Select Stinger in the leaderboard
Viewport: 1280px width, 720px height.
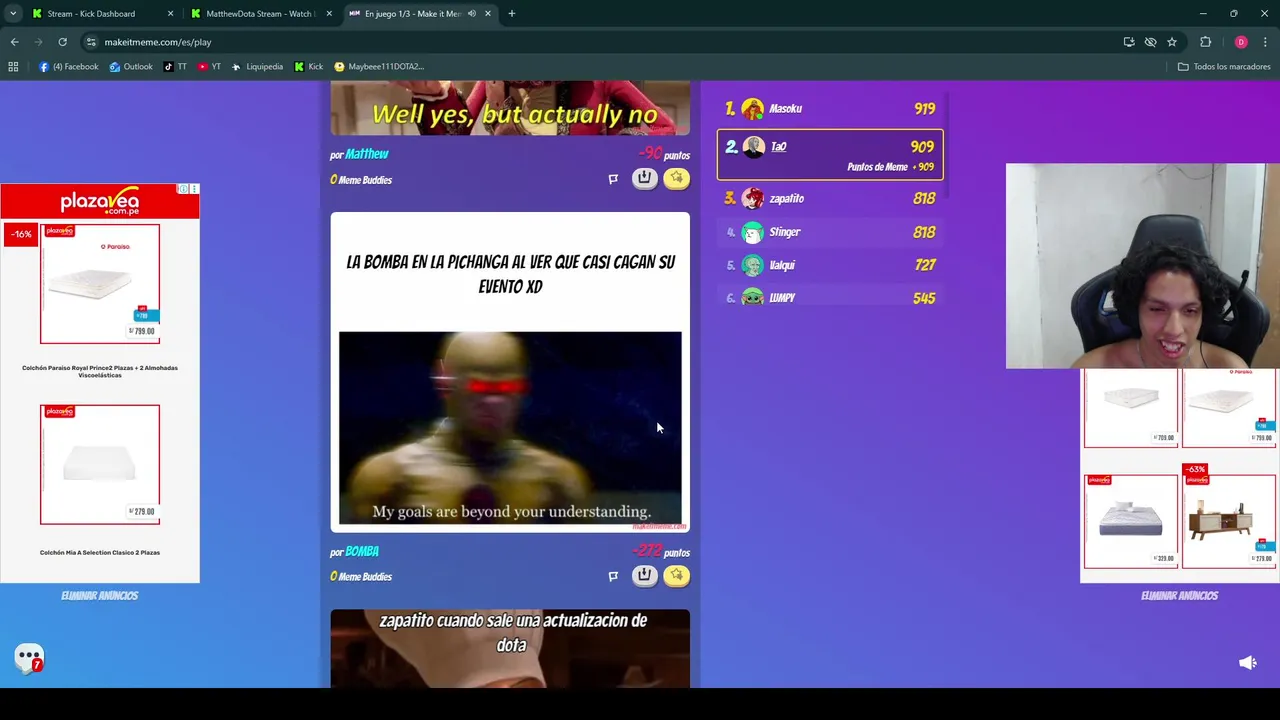pos(830,232)
